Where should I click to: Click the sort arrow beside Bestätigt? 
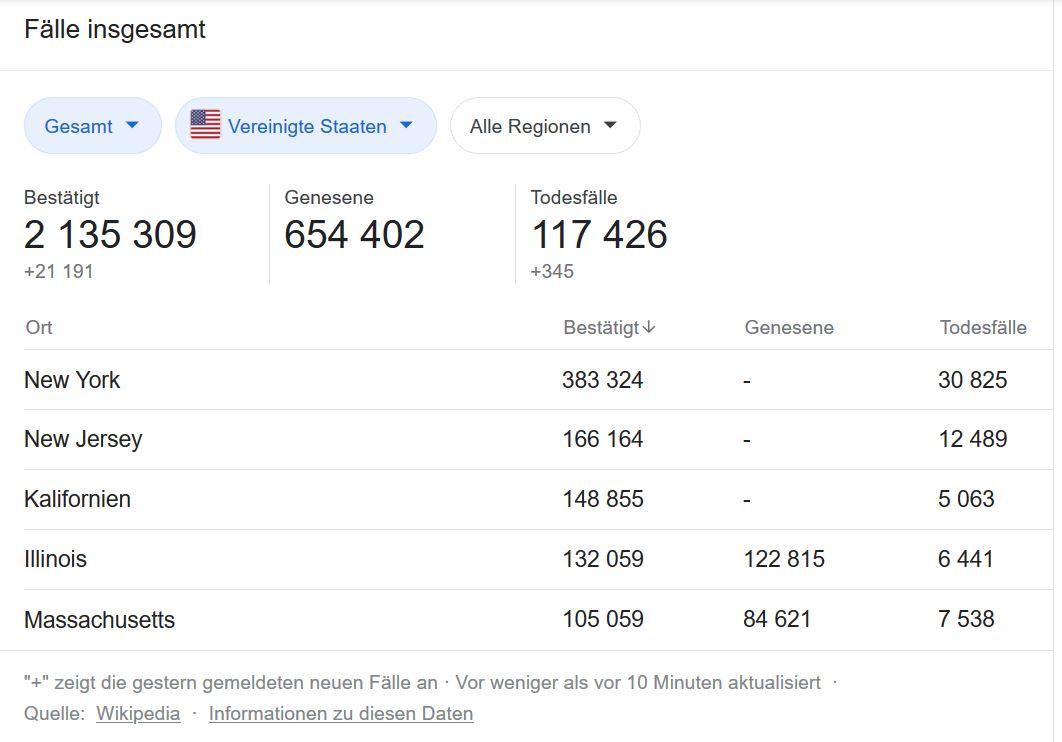pos(649,327)
